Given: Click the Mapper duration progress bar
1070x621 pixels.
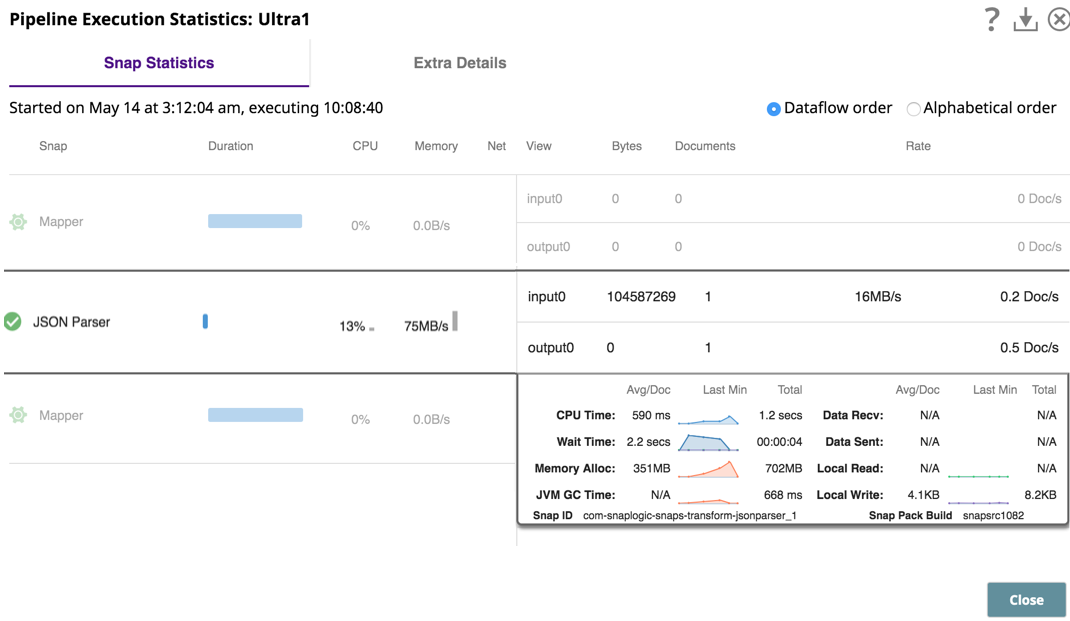Looking at the screenshot, I should pos(255,221).
